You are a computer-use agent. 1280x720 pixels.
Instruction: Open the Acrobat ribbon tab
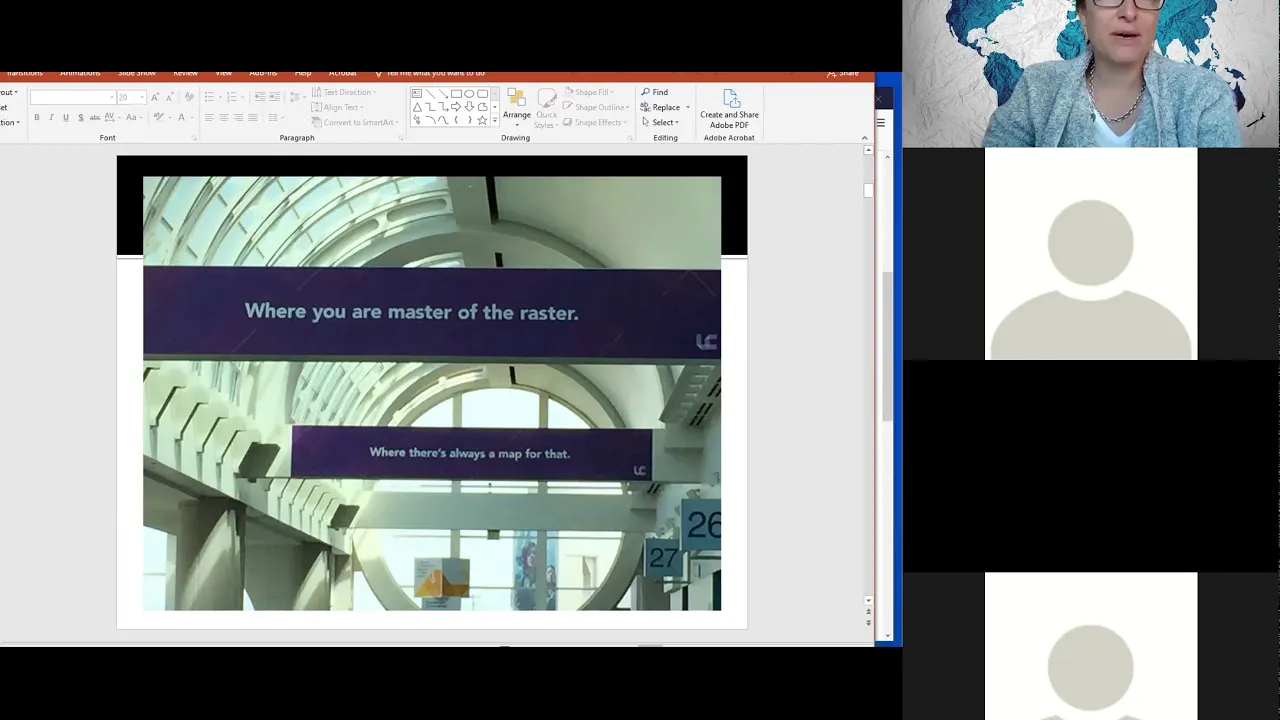coord(343,73)
